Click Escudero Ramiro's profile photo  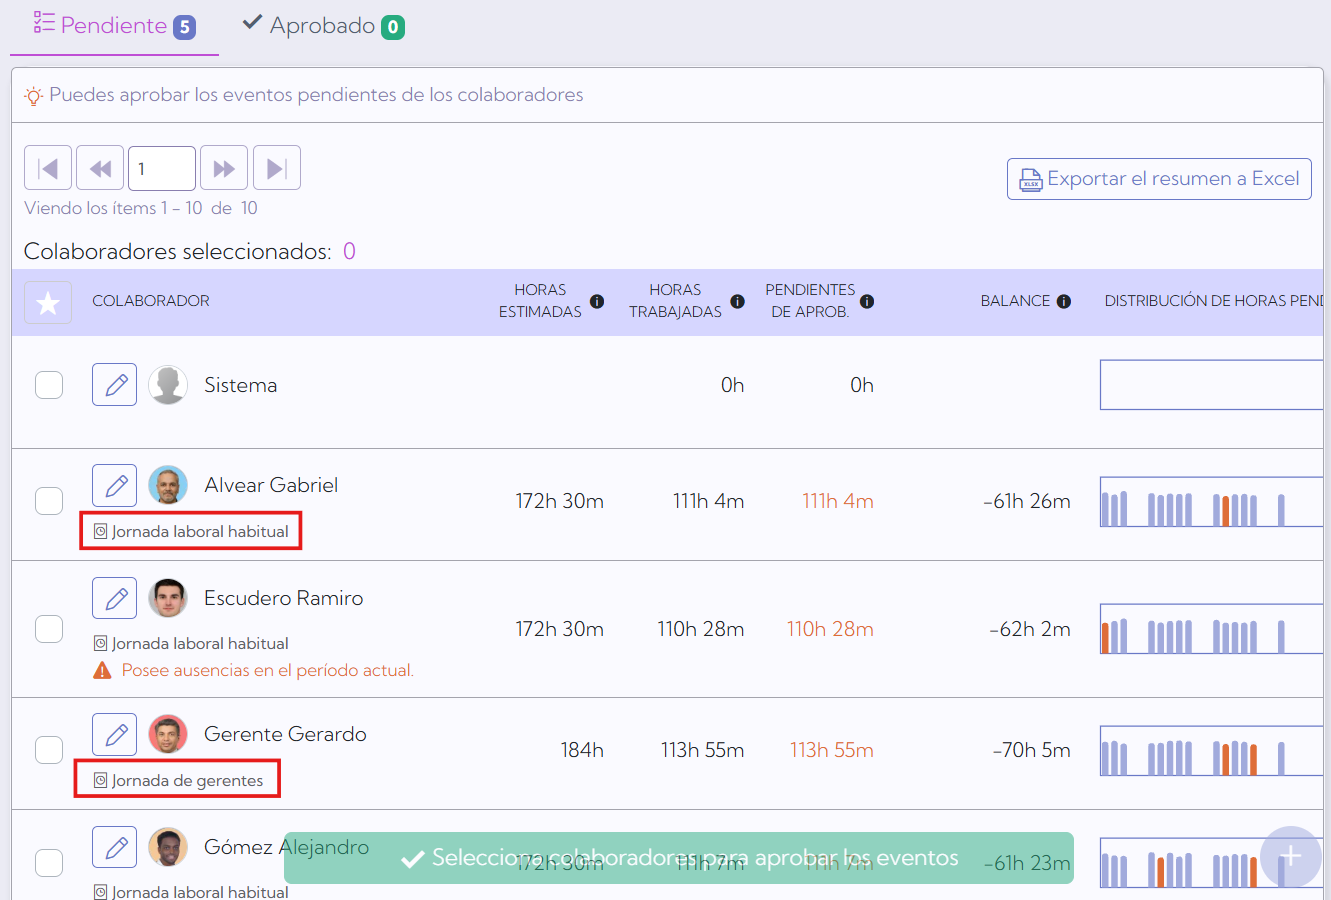click(x=168, y=598)
